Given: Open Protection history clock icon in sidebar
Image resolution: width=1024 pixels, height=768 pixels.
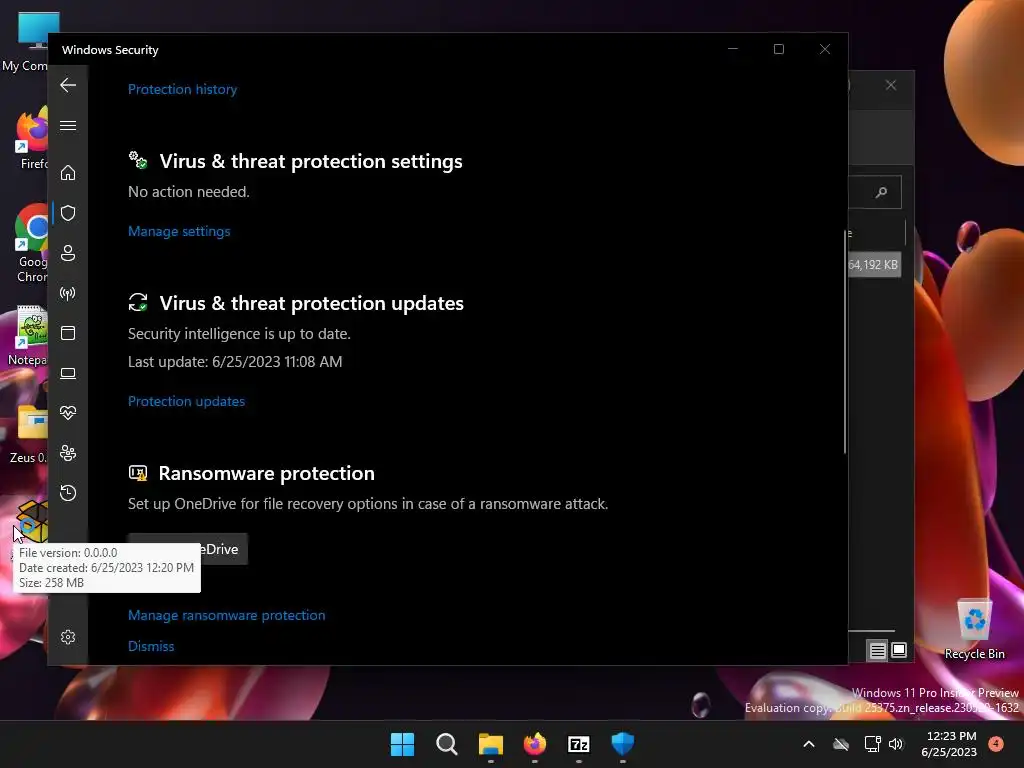Looking at the screenshot, I should pos(68,492).
